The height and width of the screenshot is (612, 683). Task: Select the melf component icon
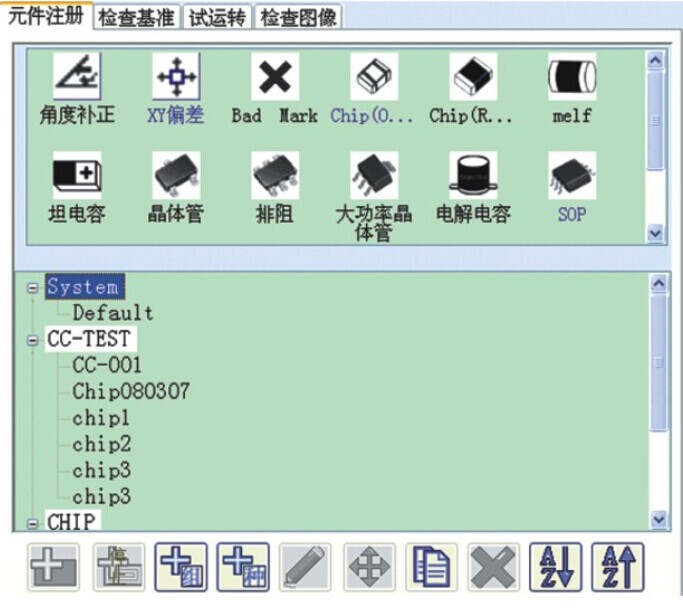pyautogui.click(x=572, y=78)
